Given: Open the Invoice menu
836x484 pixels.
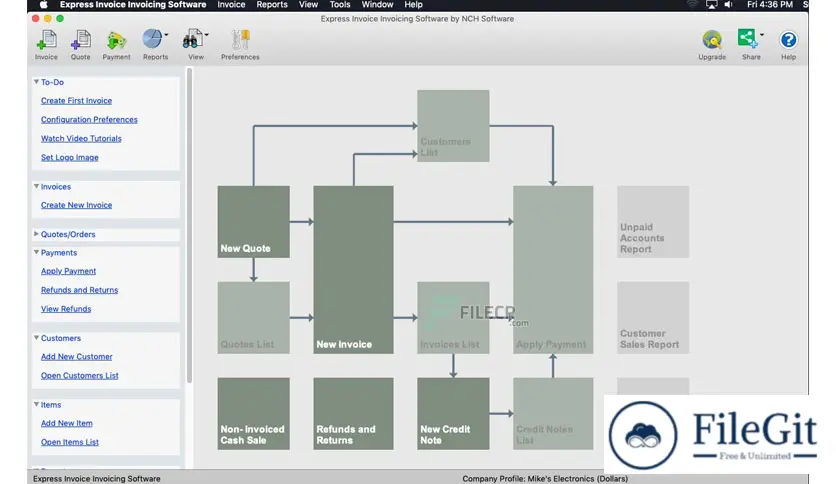Looking at the screenshot, I should [231, 5].
